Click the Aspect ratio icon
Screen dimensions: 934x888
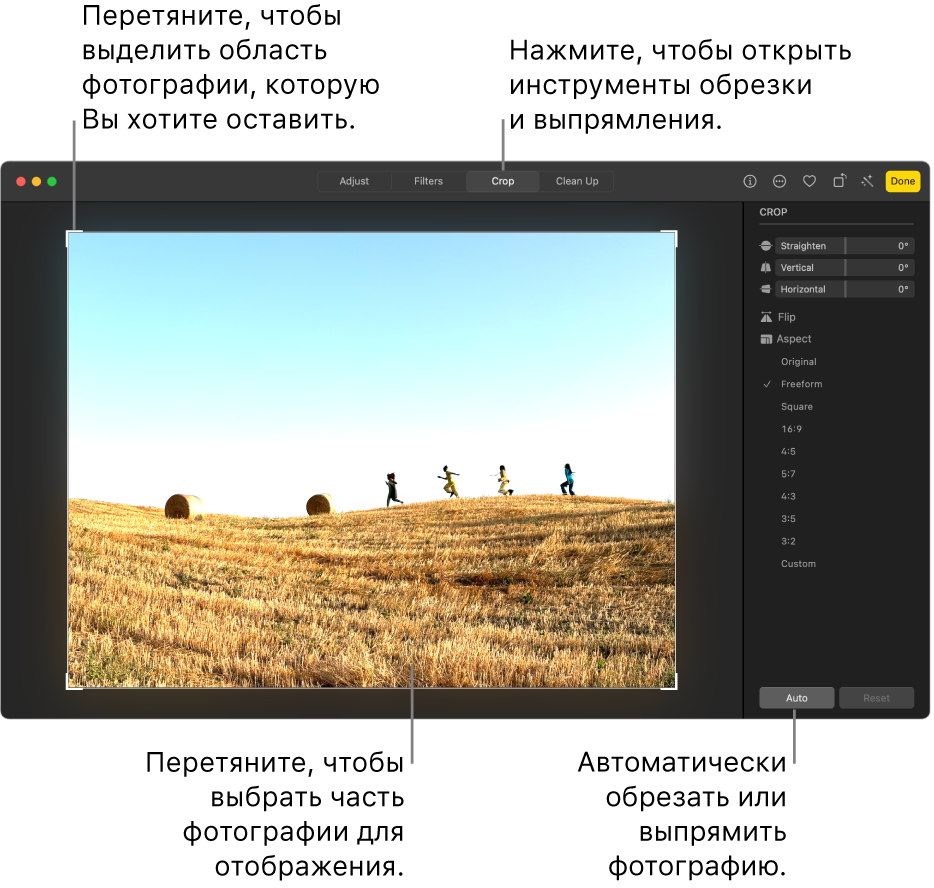click(x=766, y=339)
